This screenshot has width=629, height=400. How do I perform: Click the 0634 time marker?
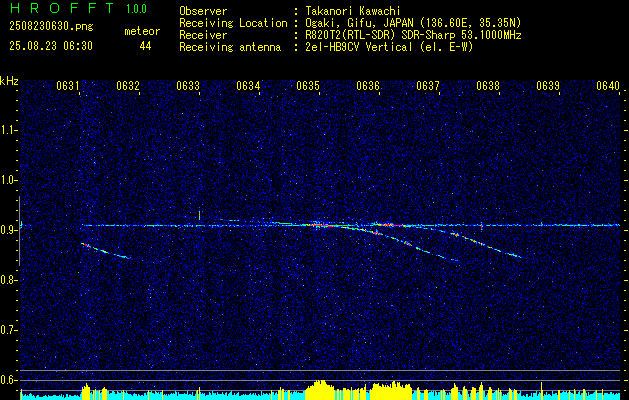(248, 85)
